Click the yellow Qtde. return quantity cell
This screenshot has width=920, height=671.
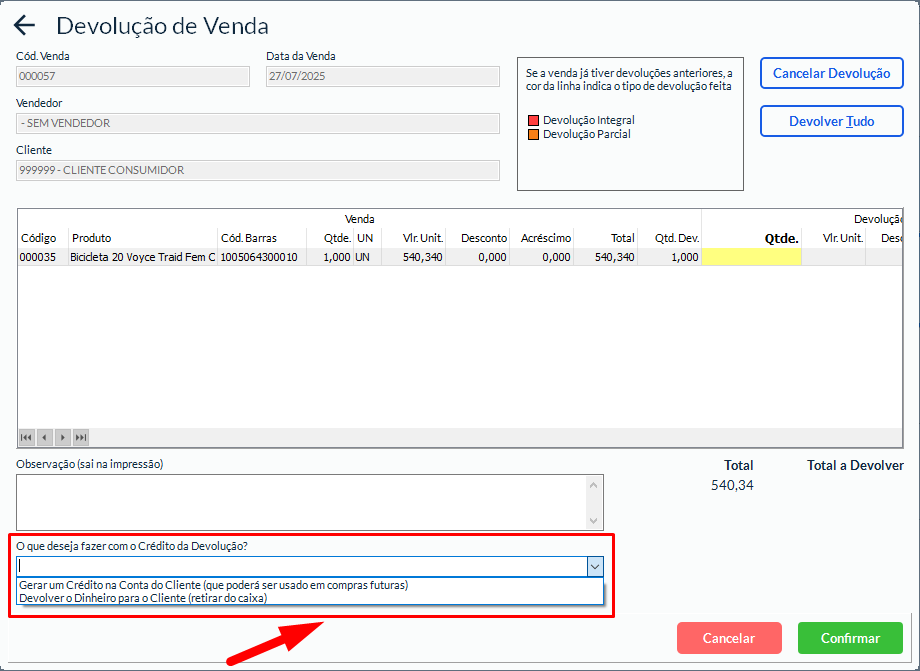[x=751, y=257]
